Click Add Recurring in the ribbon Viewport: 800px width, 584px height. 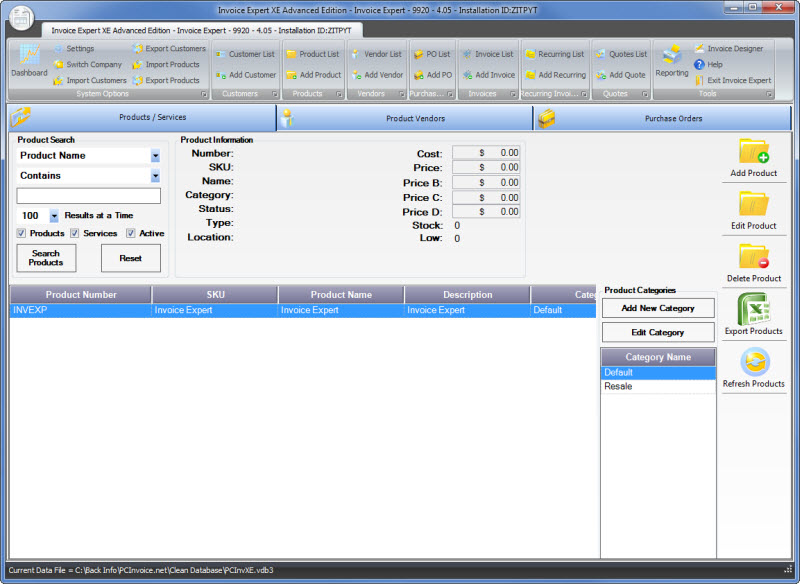(x=556, y=75)
